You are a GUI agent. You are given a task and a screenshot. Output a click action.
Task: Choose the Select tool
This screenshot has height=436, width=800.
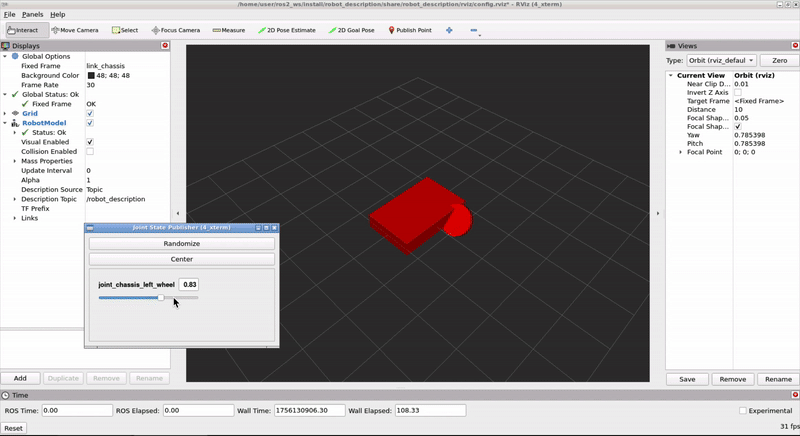coord(125,30)
